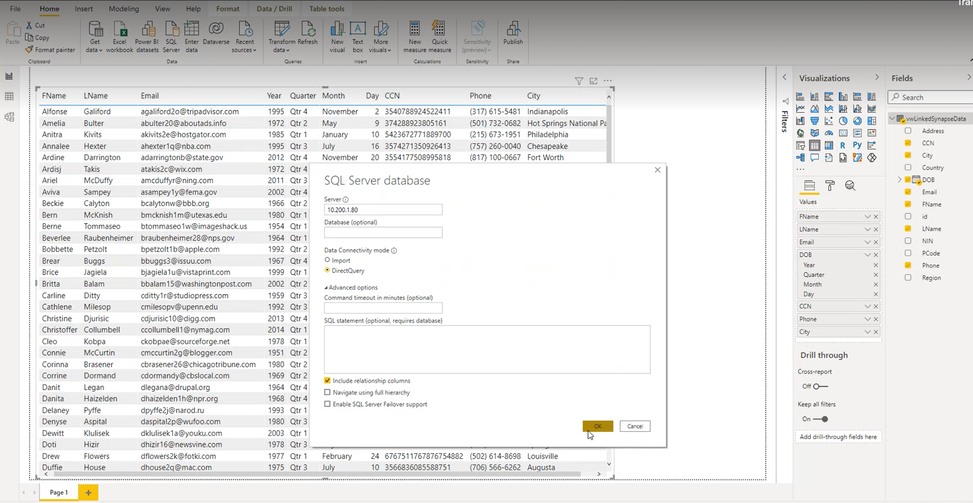The width and height of the screenshot is (973, 503).
Task: Expand the DOB field in Fields list
Action: pyautogui.click(x=899, y=180)
